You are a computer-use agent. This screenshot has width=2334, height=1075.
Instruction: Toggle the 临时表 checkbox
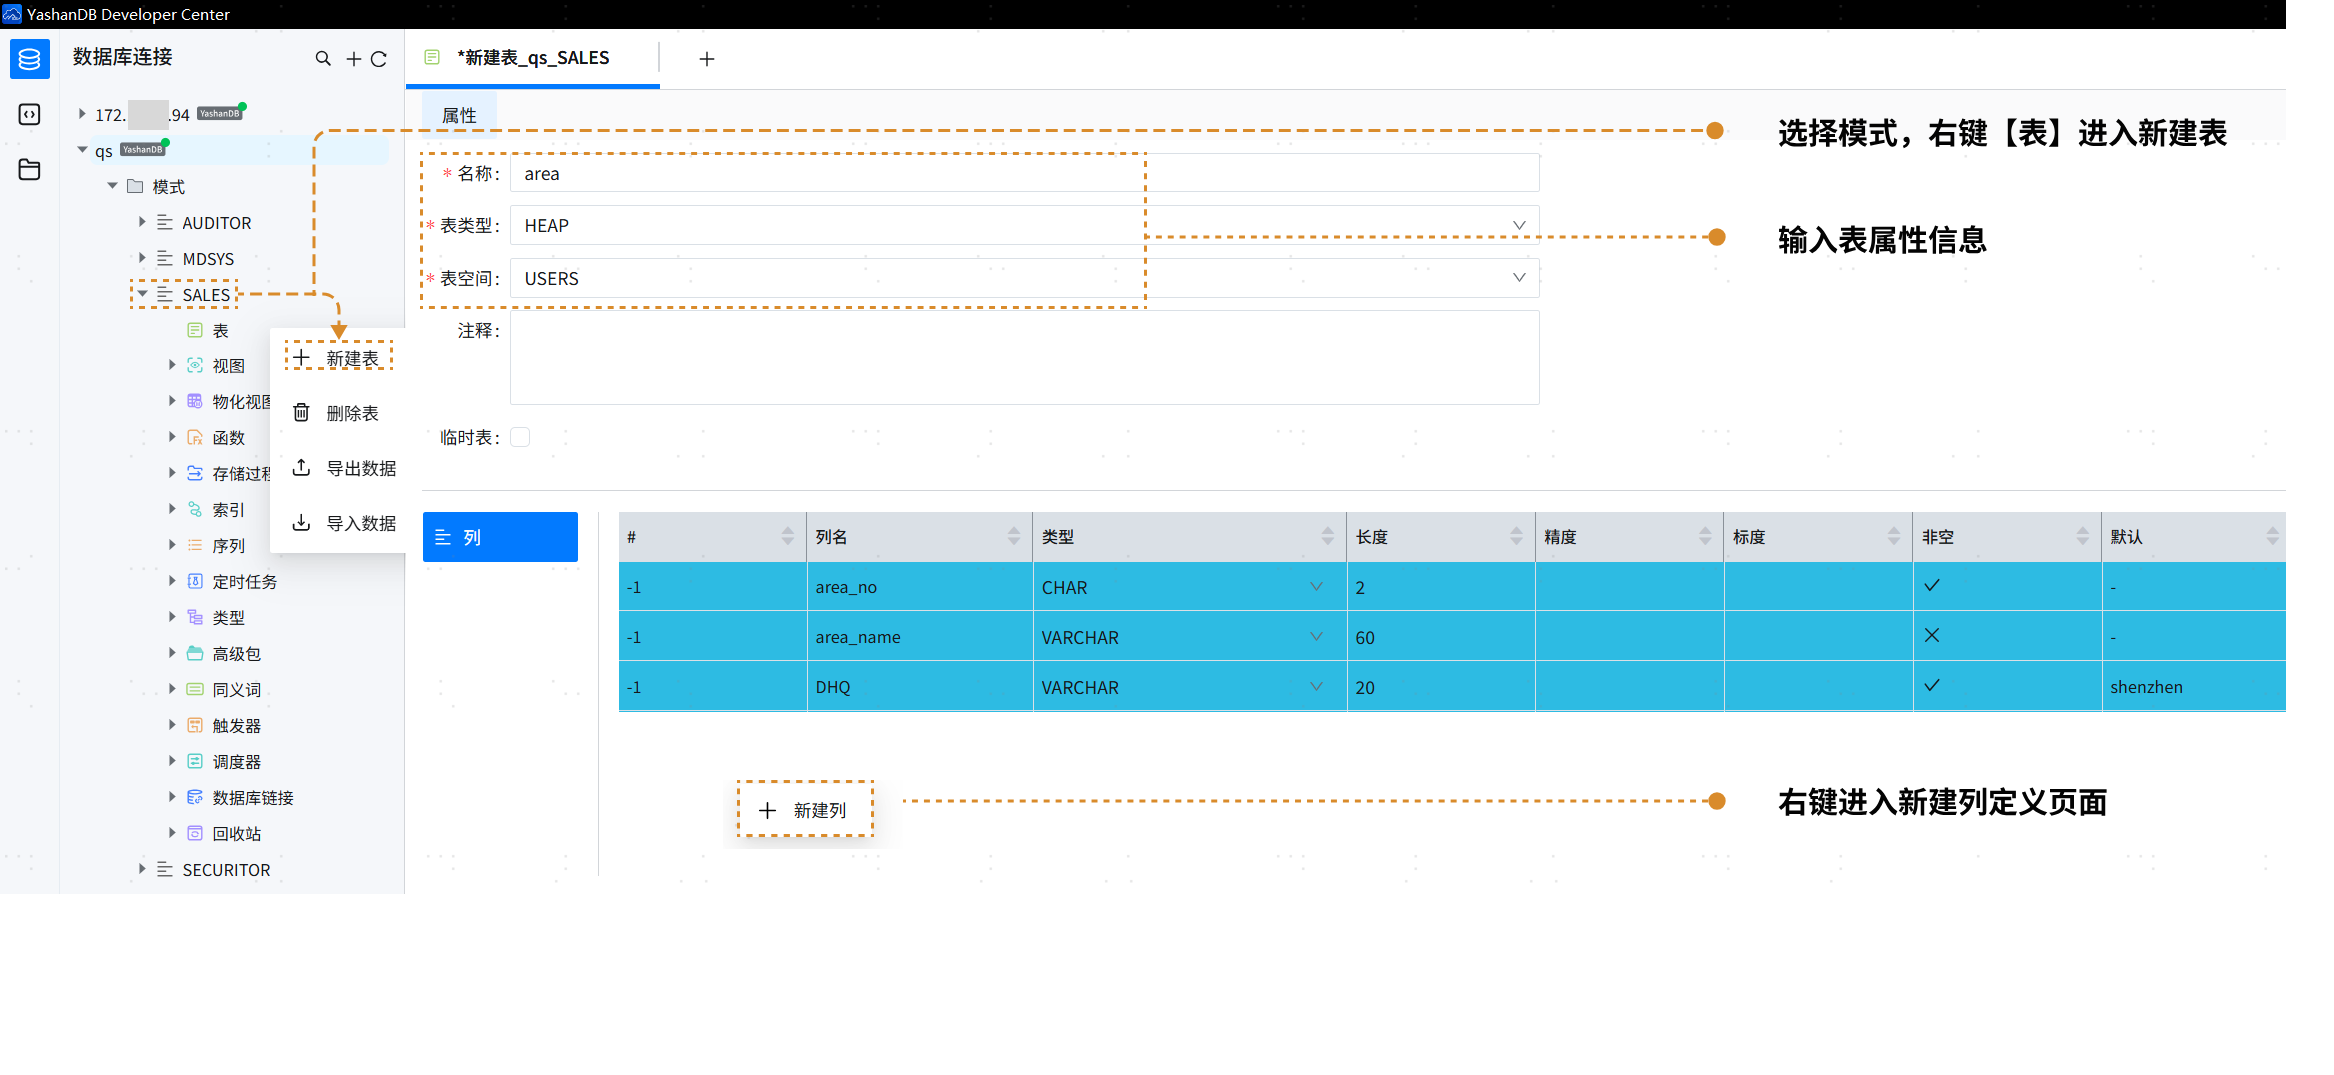520,437
